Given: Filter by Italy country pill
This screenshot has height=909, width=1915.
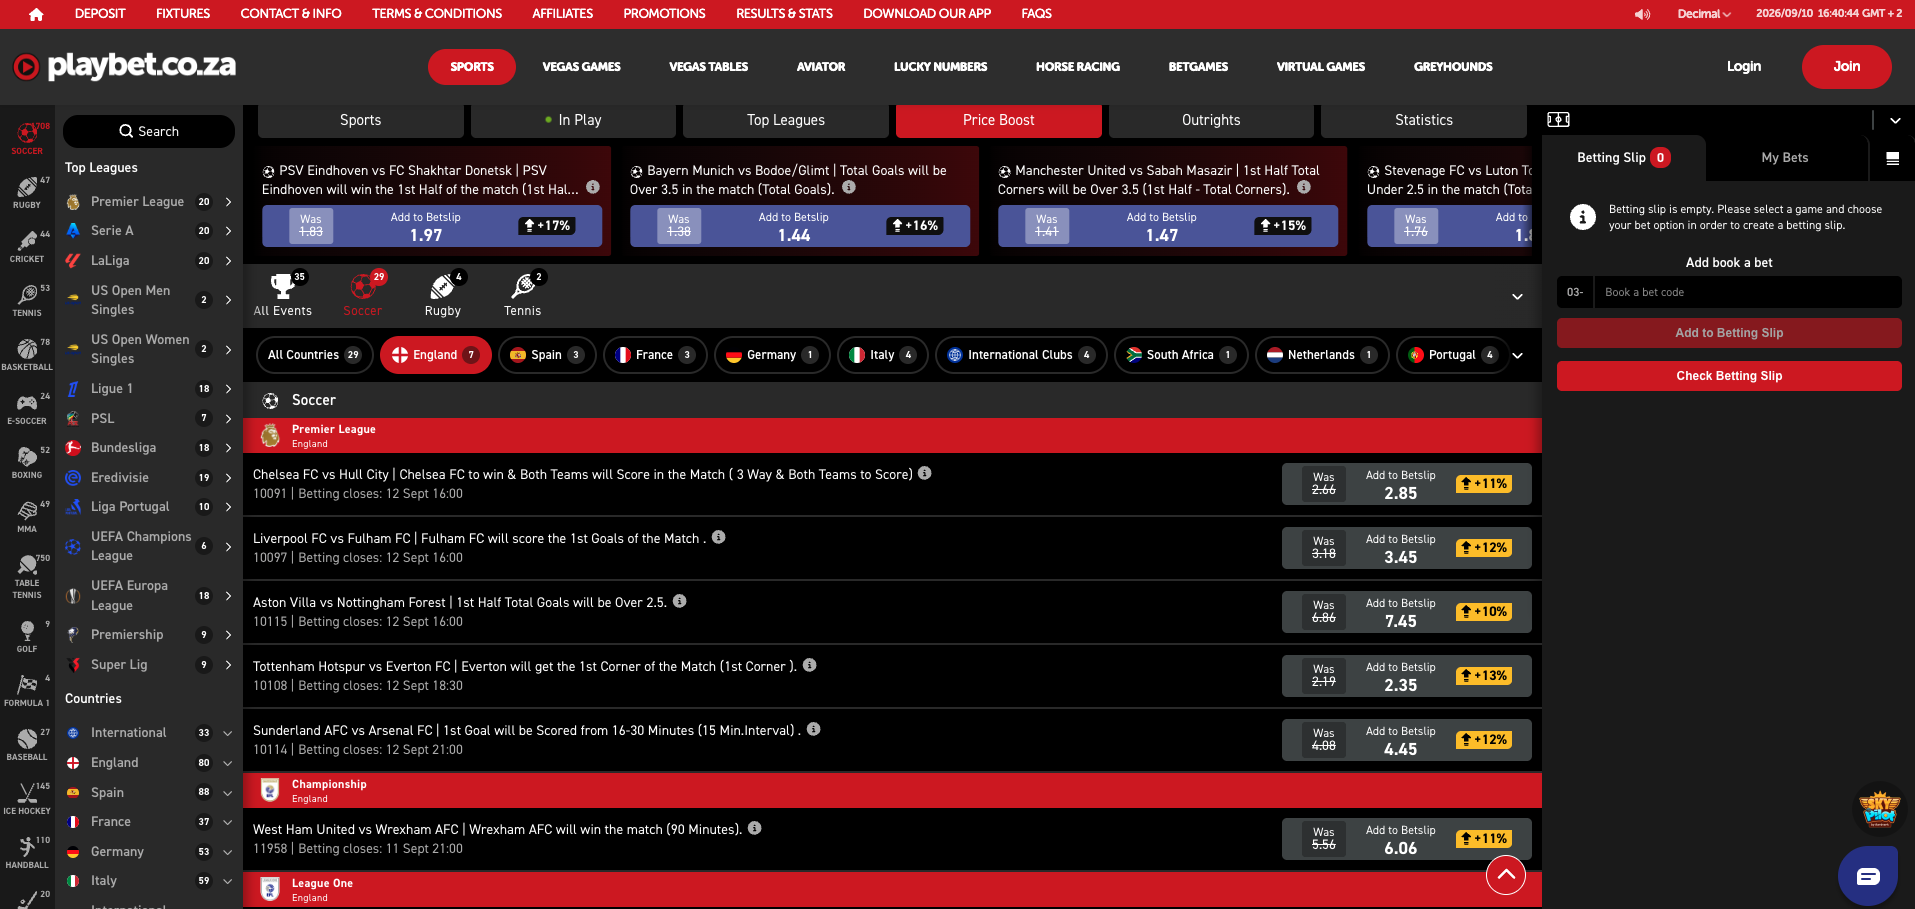Looking at the screenshot, I should click(882, 355).
